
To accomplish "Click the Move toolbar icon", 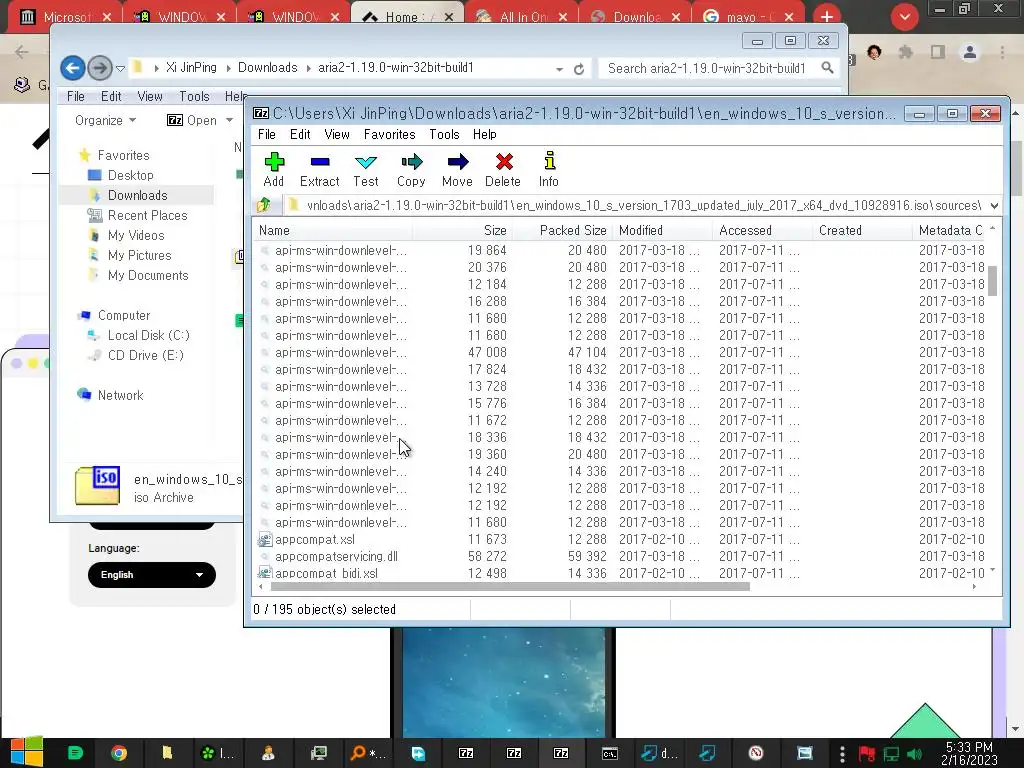I will click(x=457, y=169).
